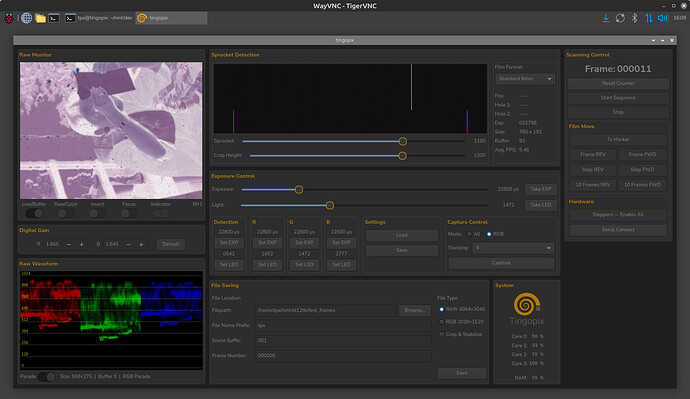Click the refresh tray icon
The image size is (690, 399).
[620, 18]
